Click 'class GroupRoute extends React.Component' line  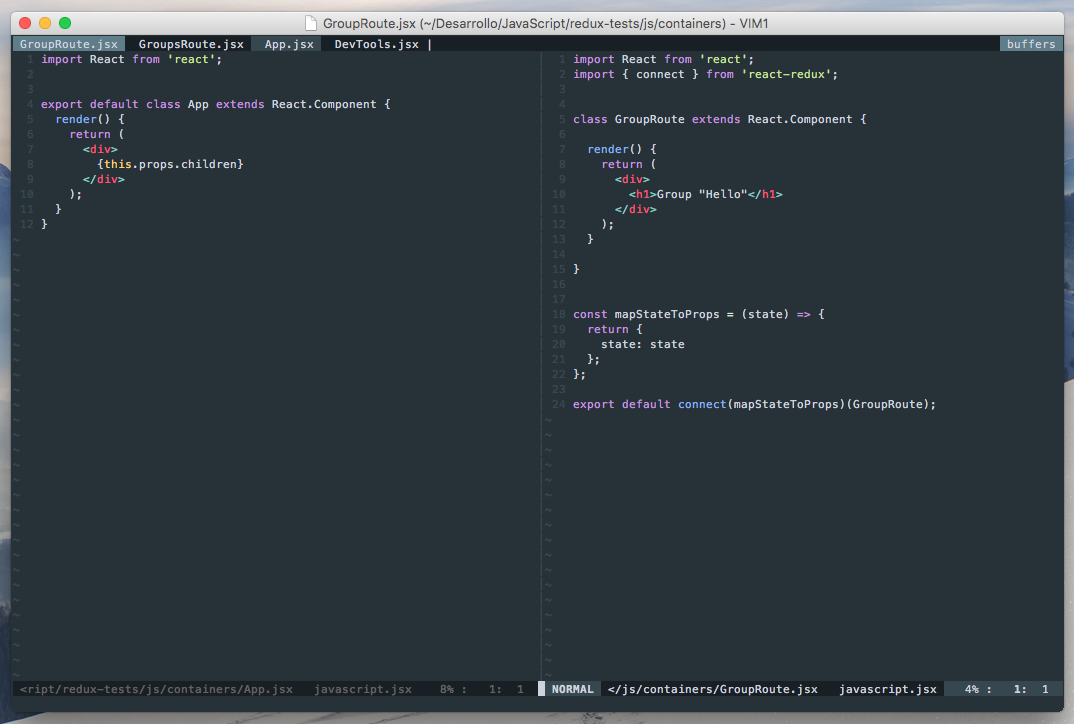(720, 119)
